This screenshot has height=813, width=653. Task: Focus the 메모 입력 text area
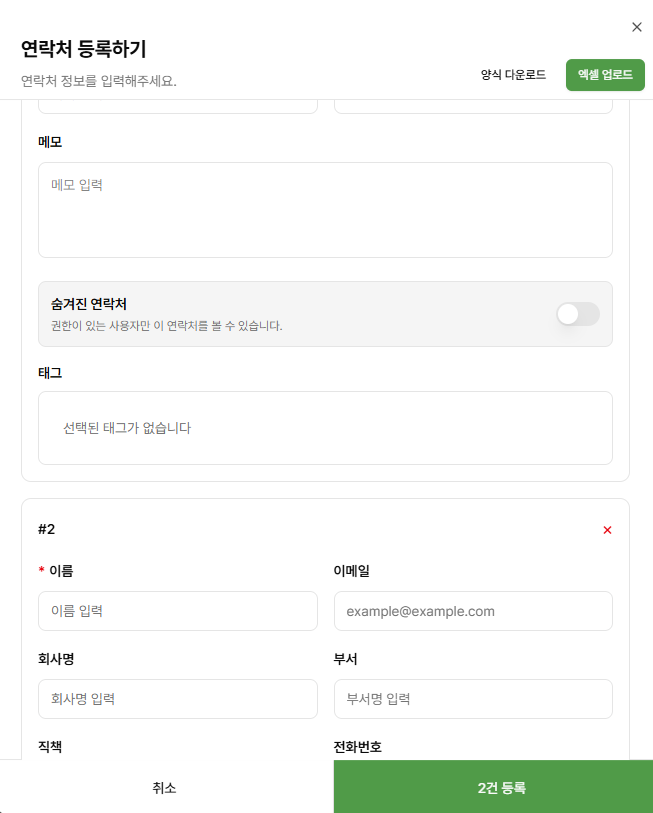tap(325, 210)
